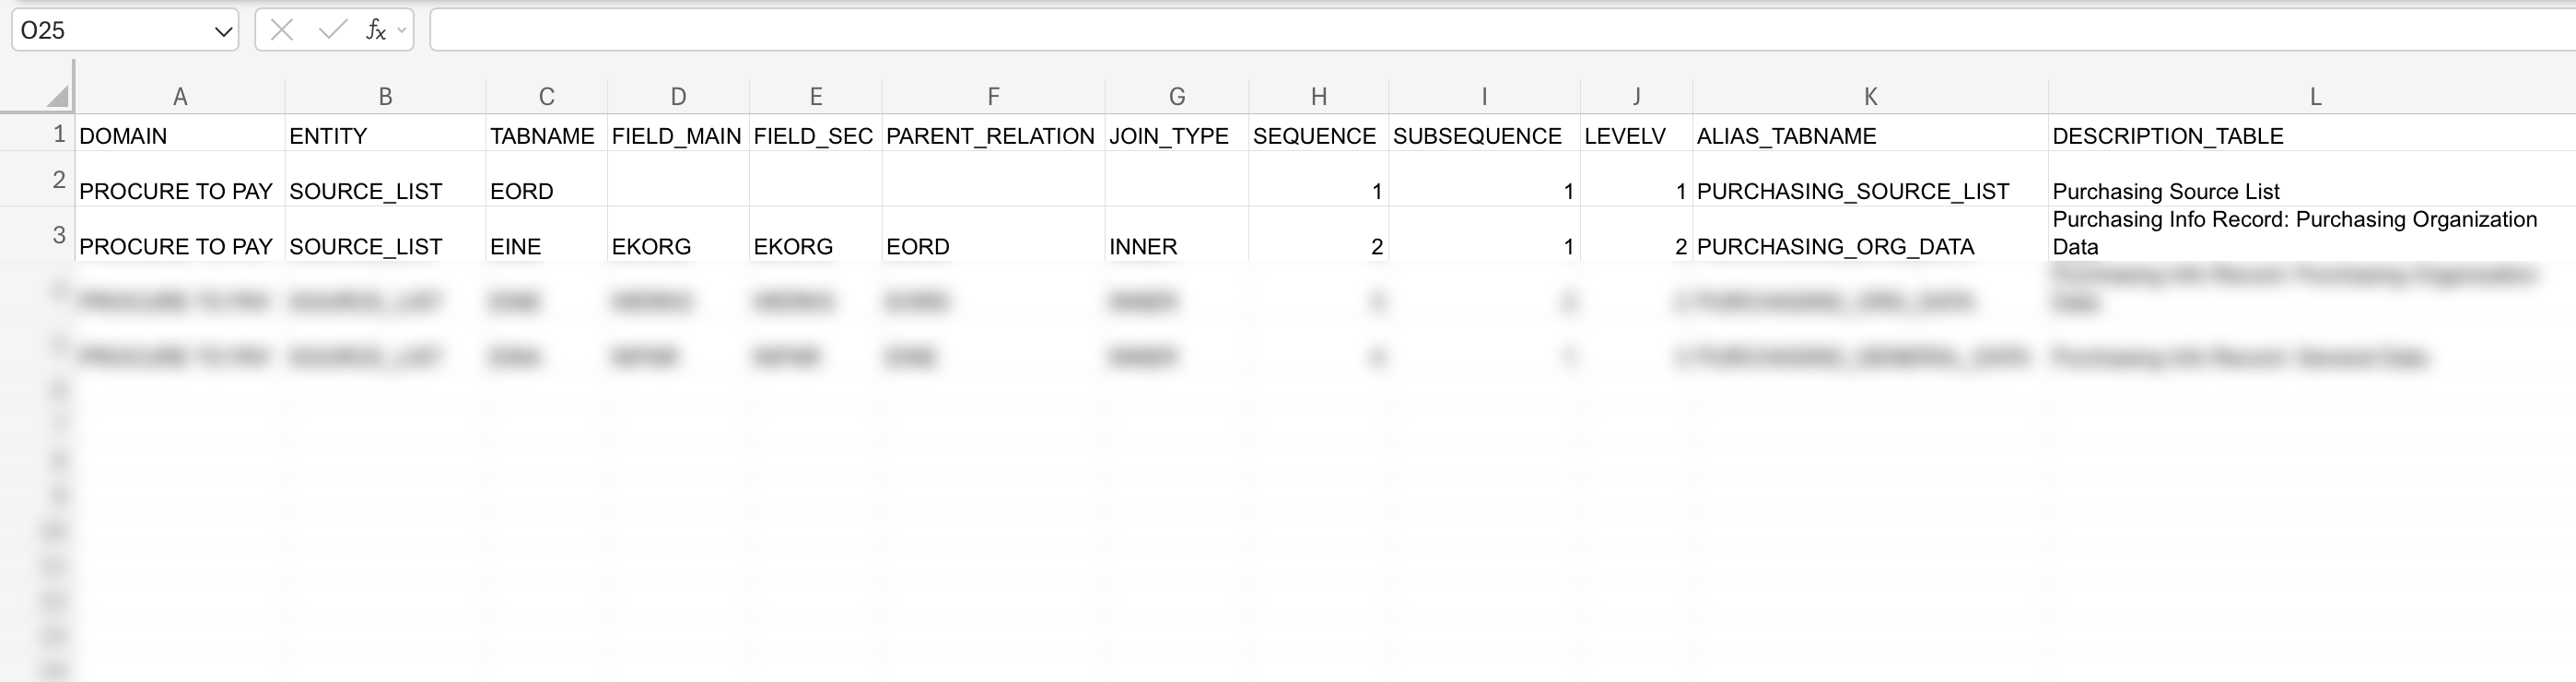Click the Cancel (X) icon next to formula bar
Screen dimensions: 2576x682
coord(283,30)
